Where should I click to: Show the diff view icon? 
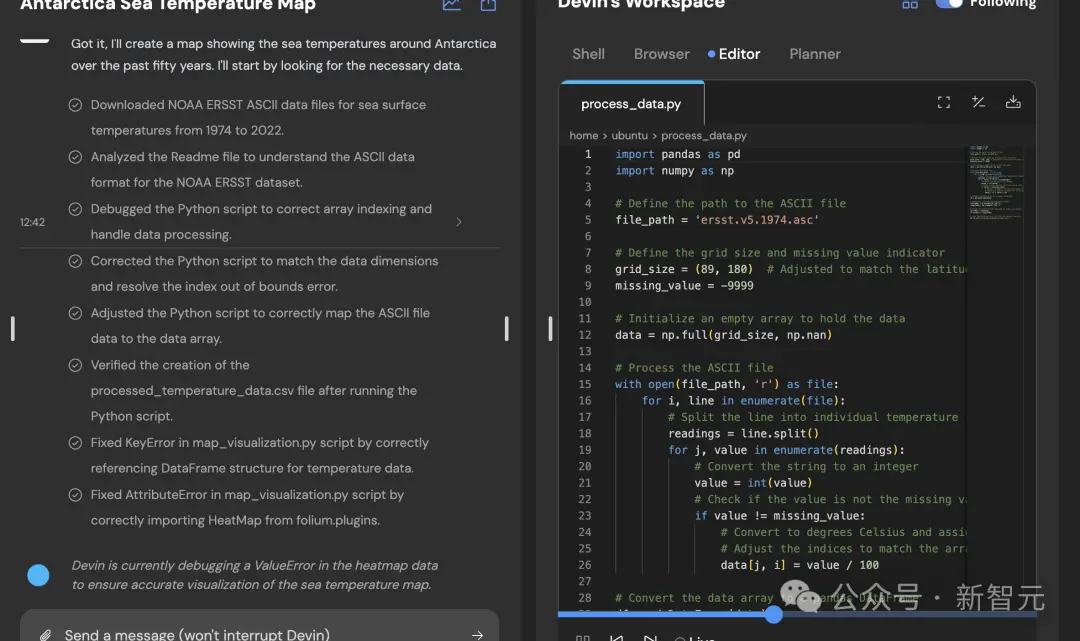(x=978, y=102)
